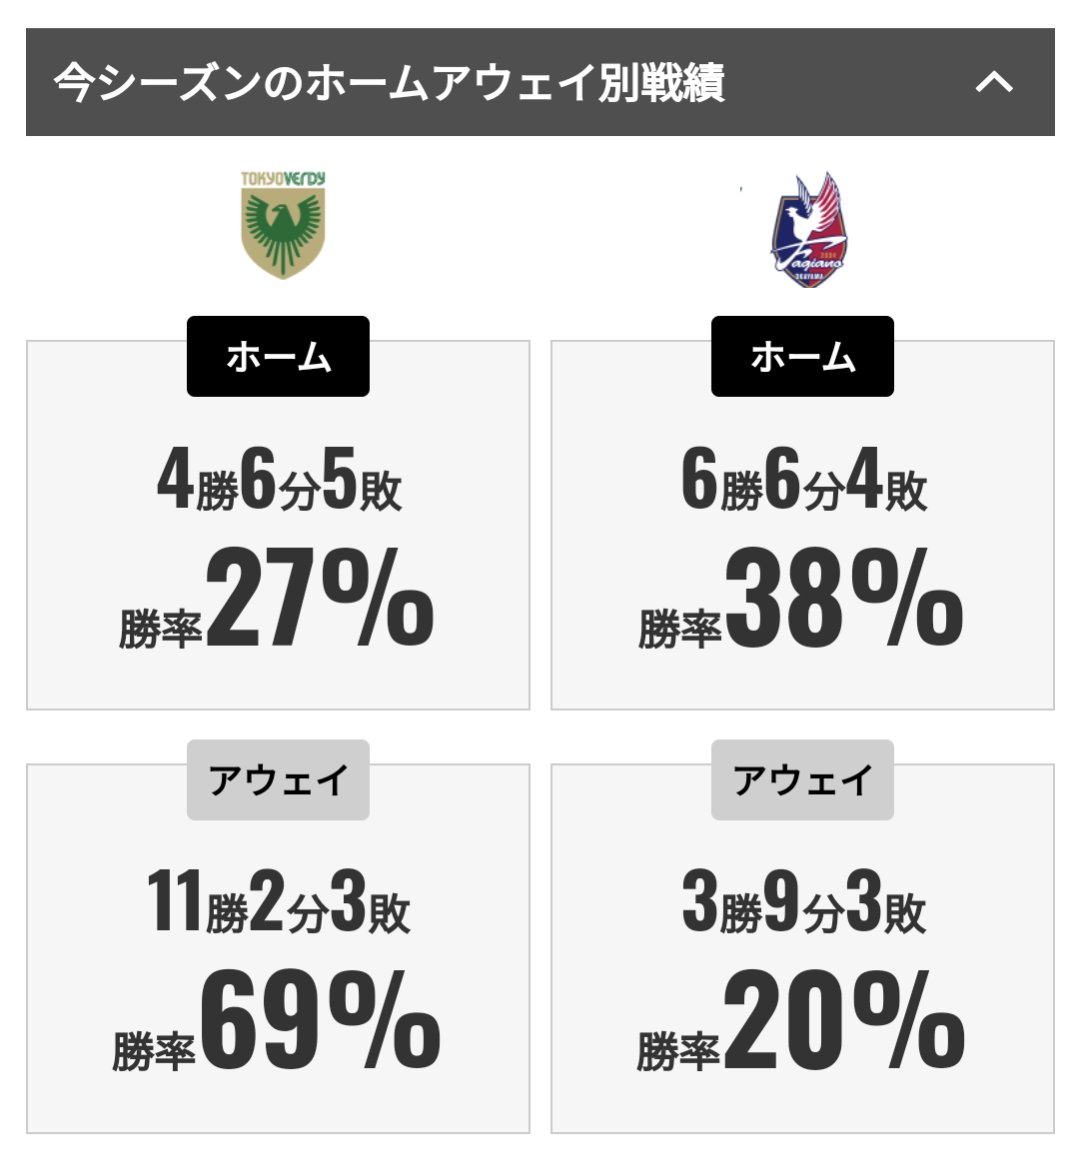The image size is (1079, 1175).
Task: Select Fagiano Okayama's アウェイ label
Action: (803, 779)
